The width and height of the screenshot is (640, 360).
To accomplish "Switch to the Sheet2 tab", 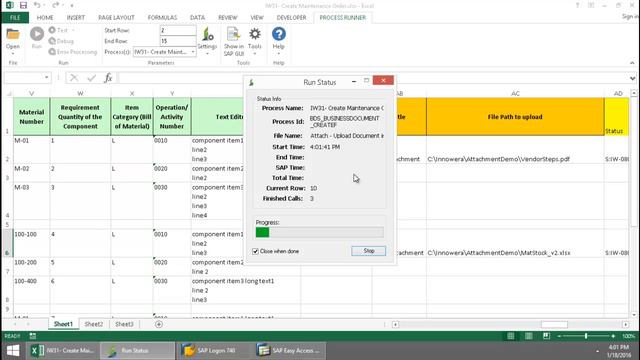I will click(x=93, y=324).
